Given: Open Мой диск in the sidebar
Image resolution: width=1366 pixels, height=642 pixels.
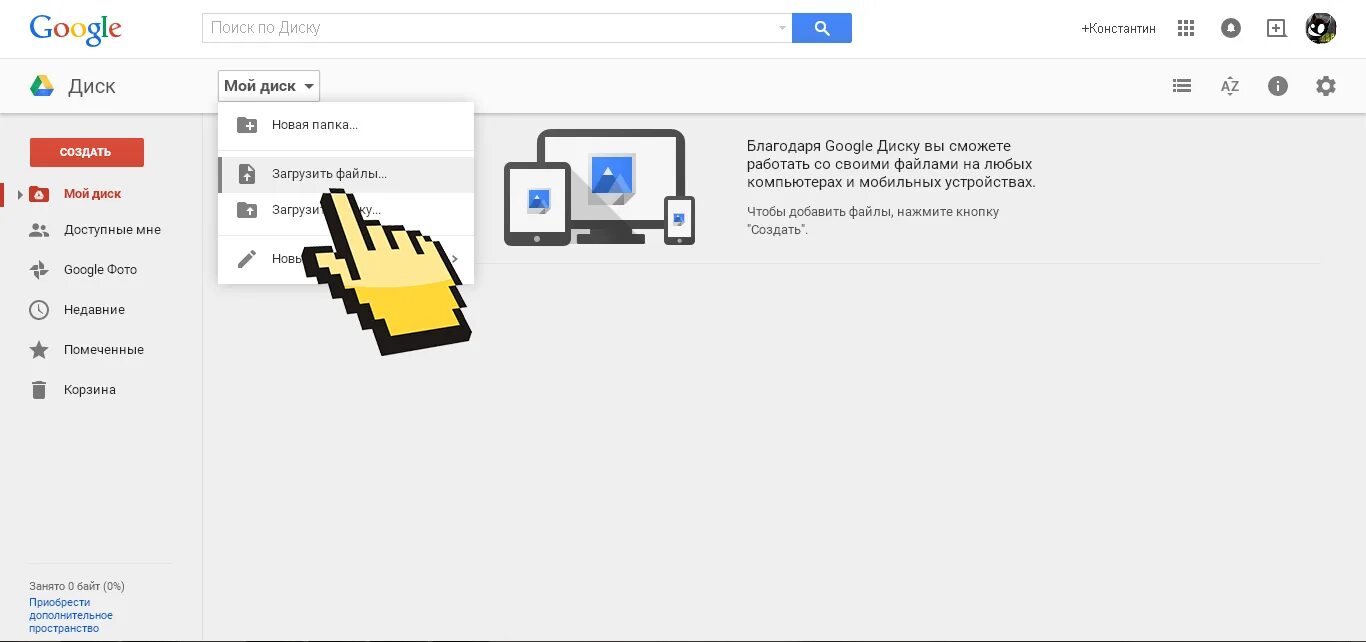Looking at the screenshot, I should (92, 194).
